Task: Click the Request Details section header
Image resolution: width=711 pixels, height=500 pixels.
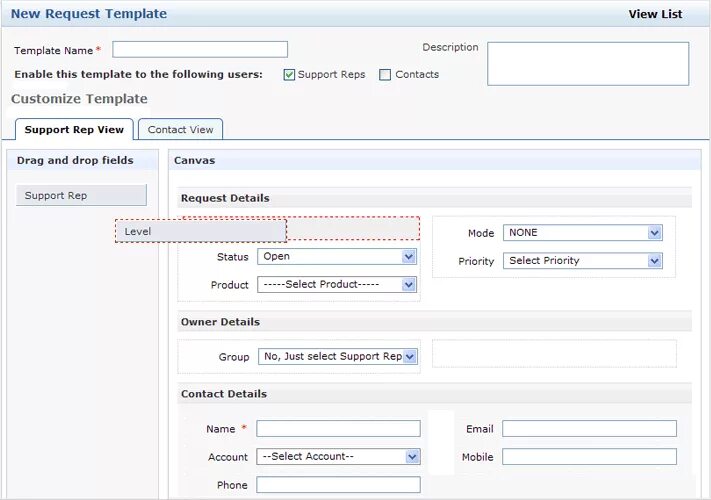Action: click(x=434, y=198)
